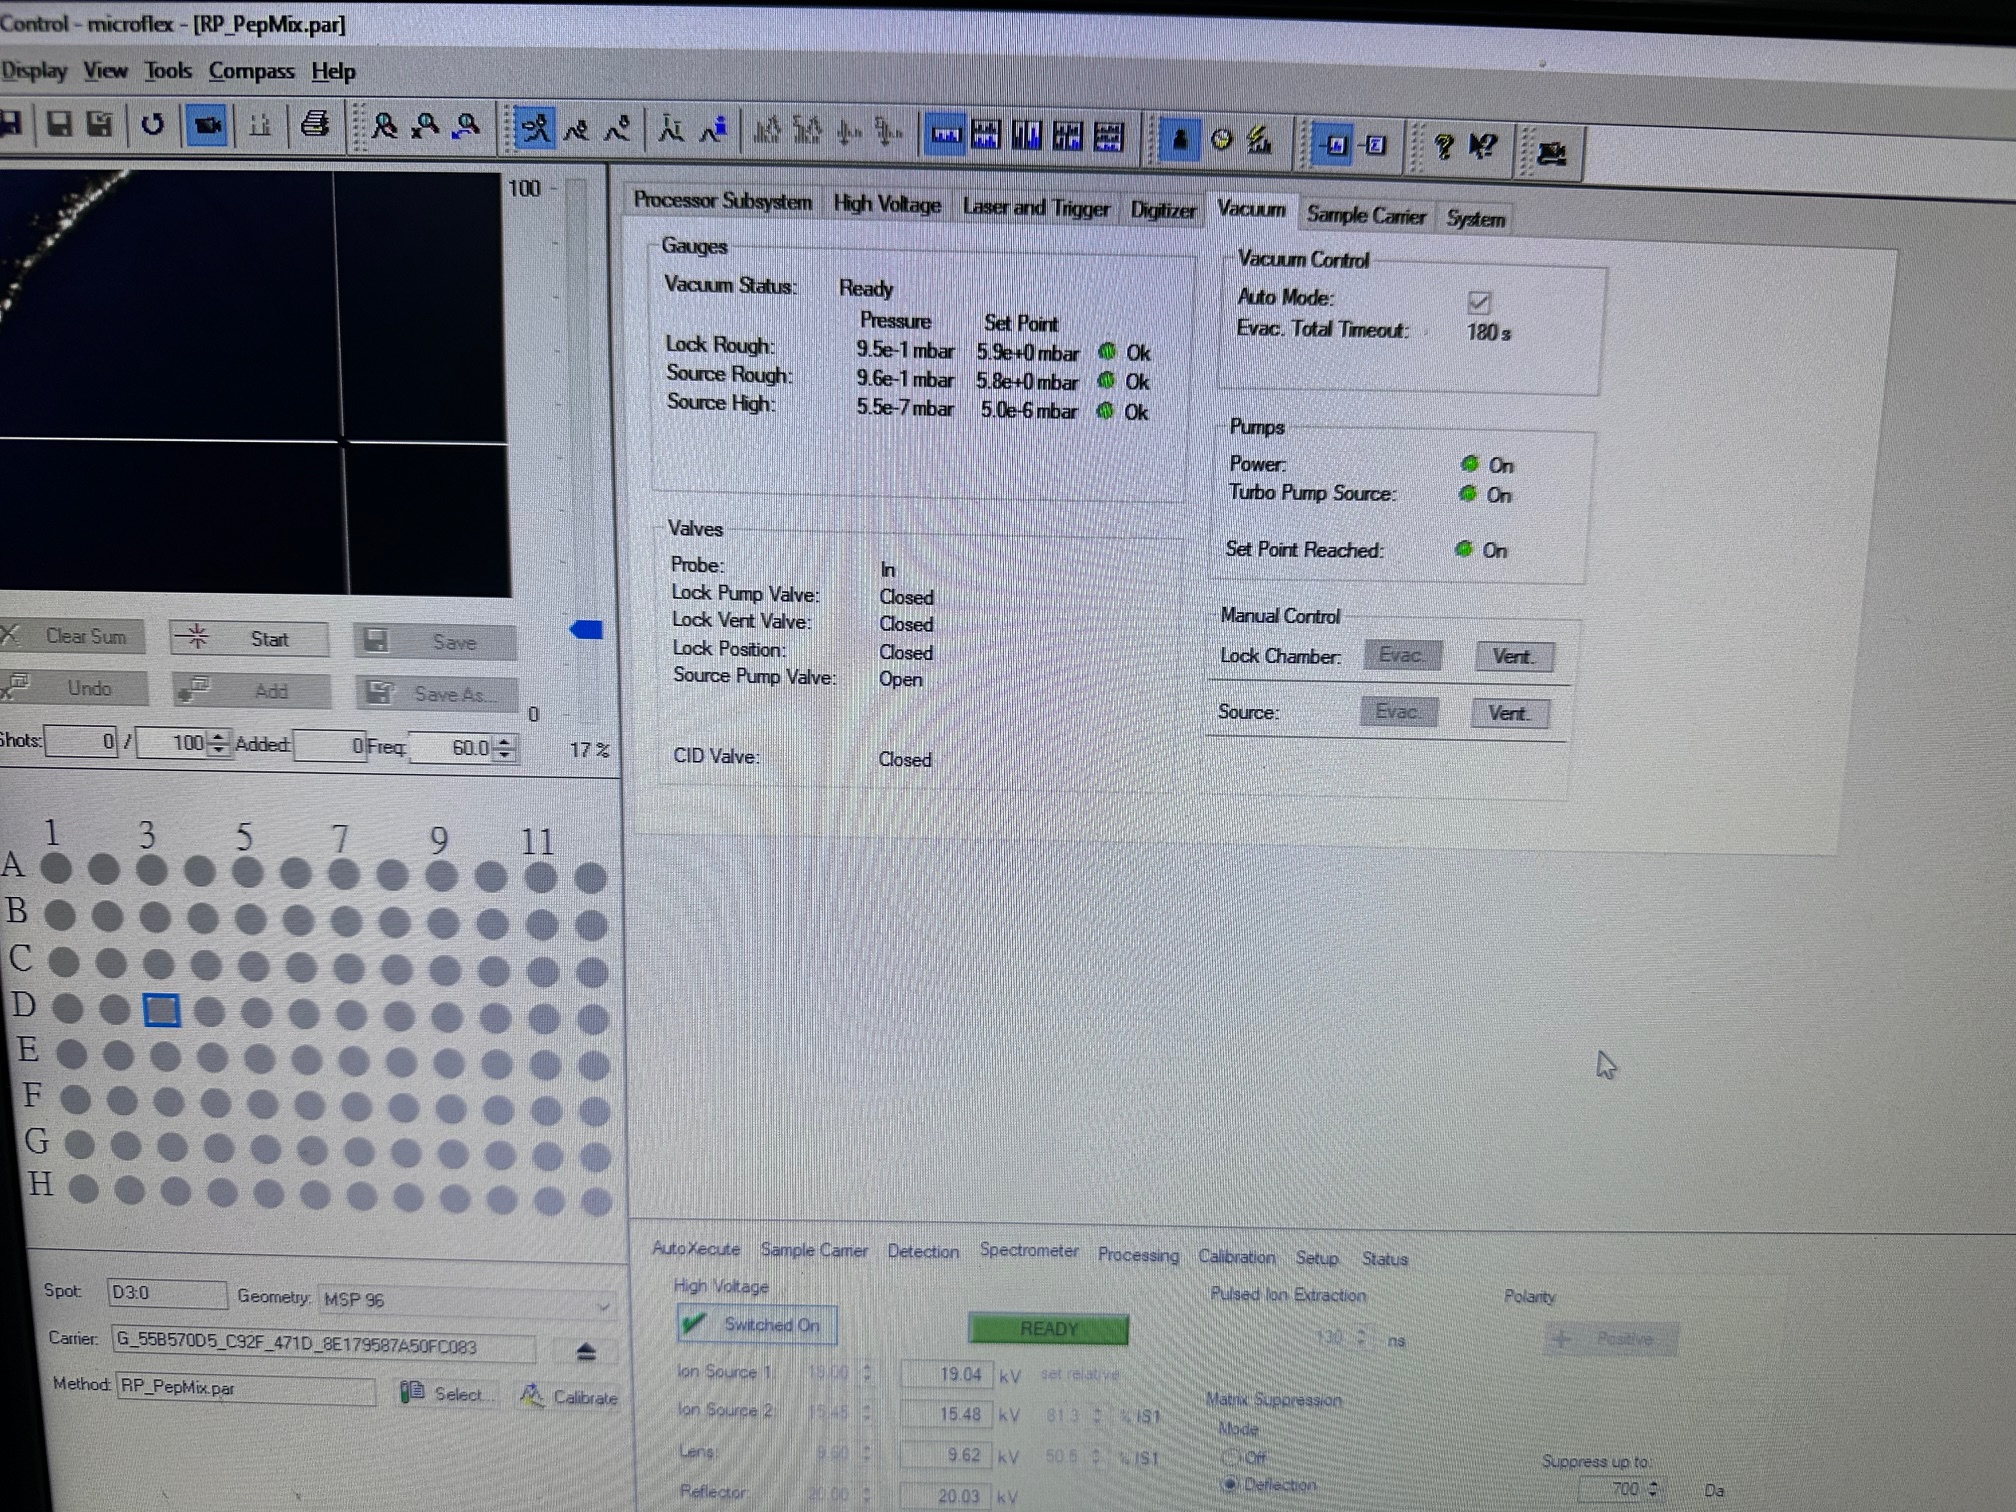Switch to the High Voltage tab
Image resolution: width=2016 pixels, height=1512 pixels.
(x=886, y=205)
